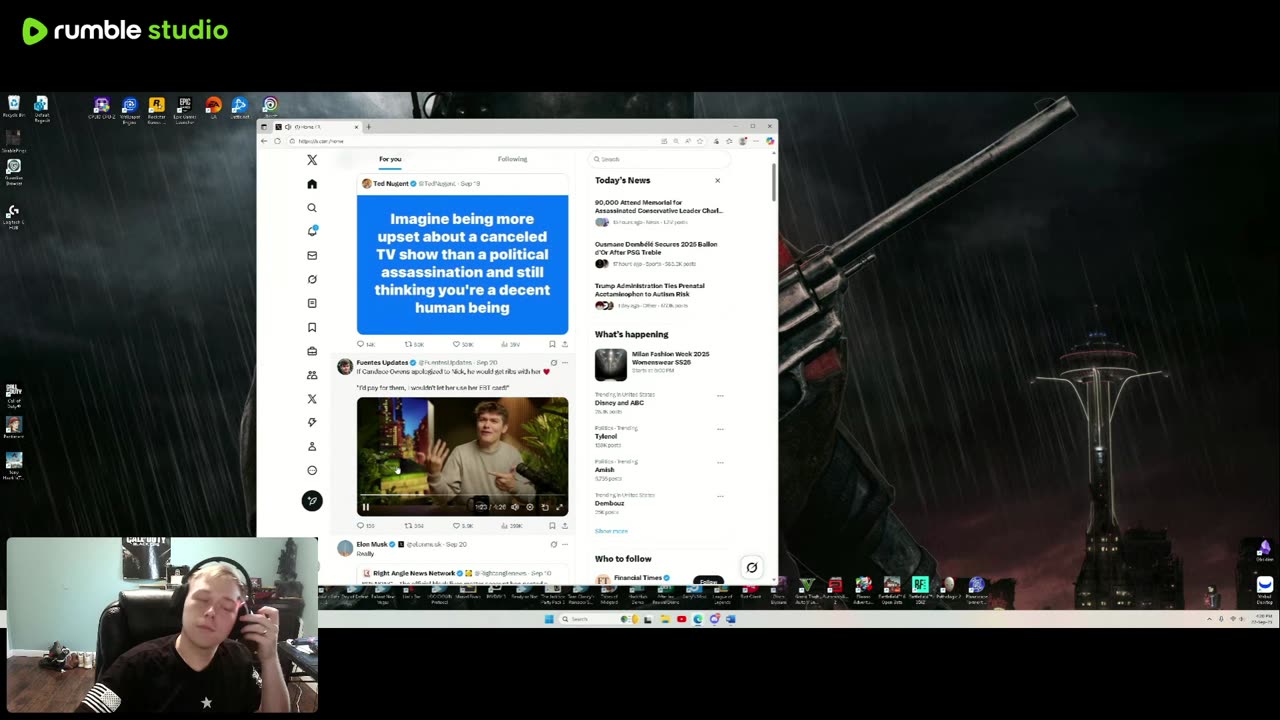Open the Milan Fashion Week event thumbnail
Screen dimensions: 1280x720
click(610, 365)
